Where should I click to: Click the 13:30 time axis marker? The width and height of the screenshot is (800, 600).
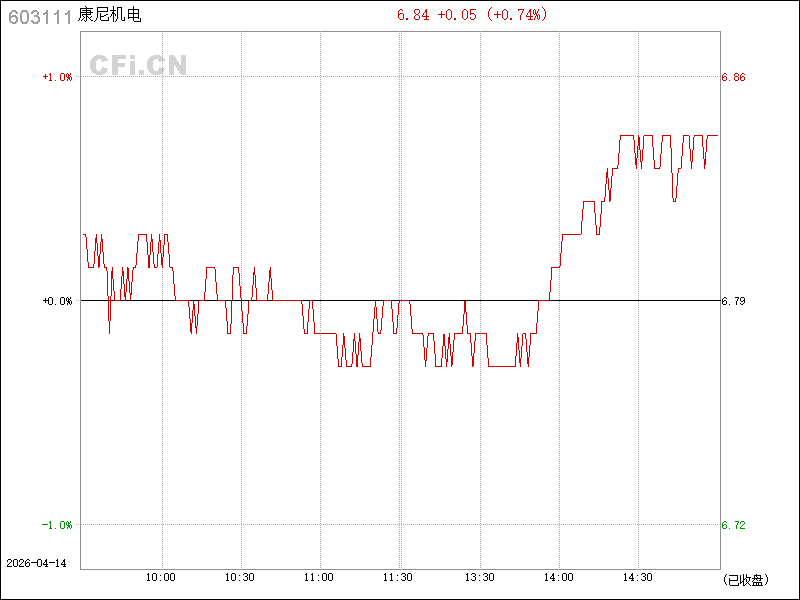480,578
